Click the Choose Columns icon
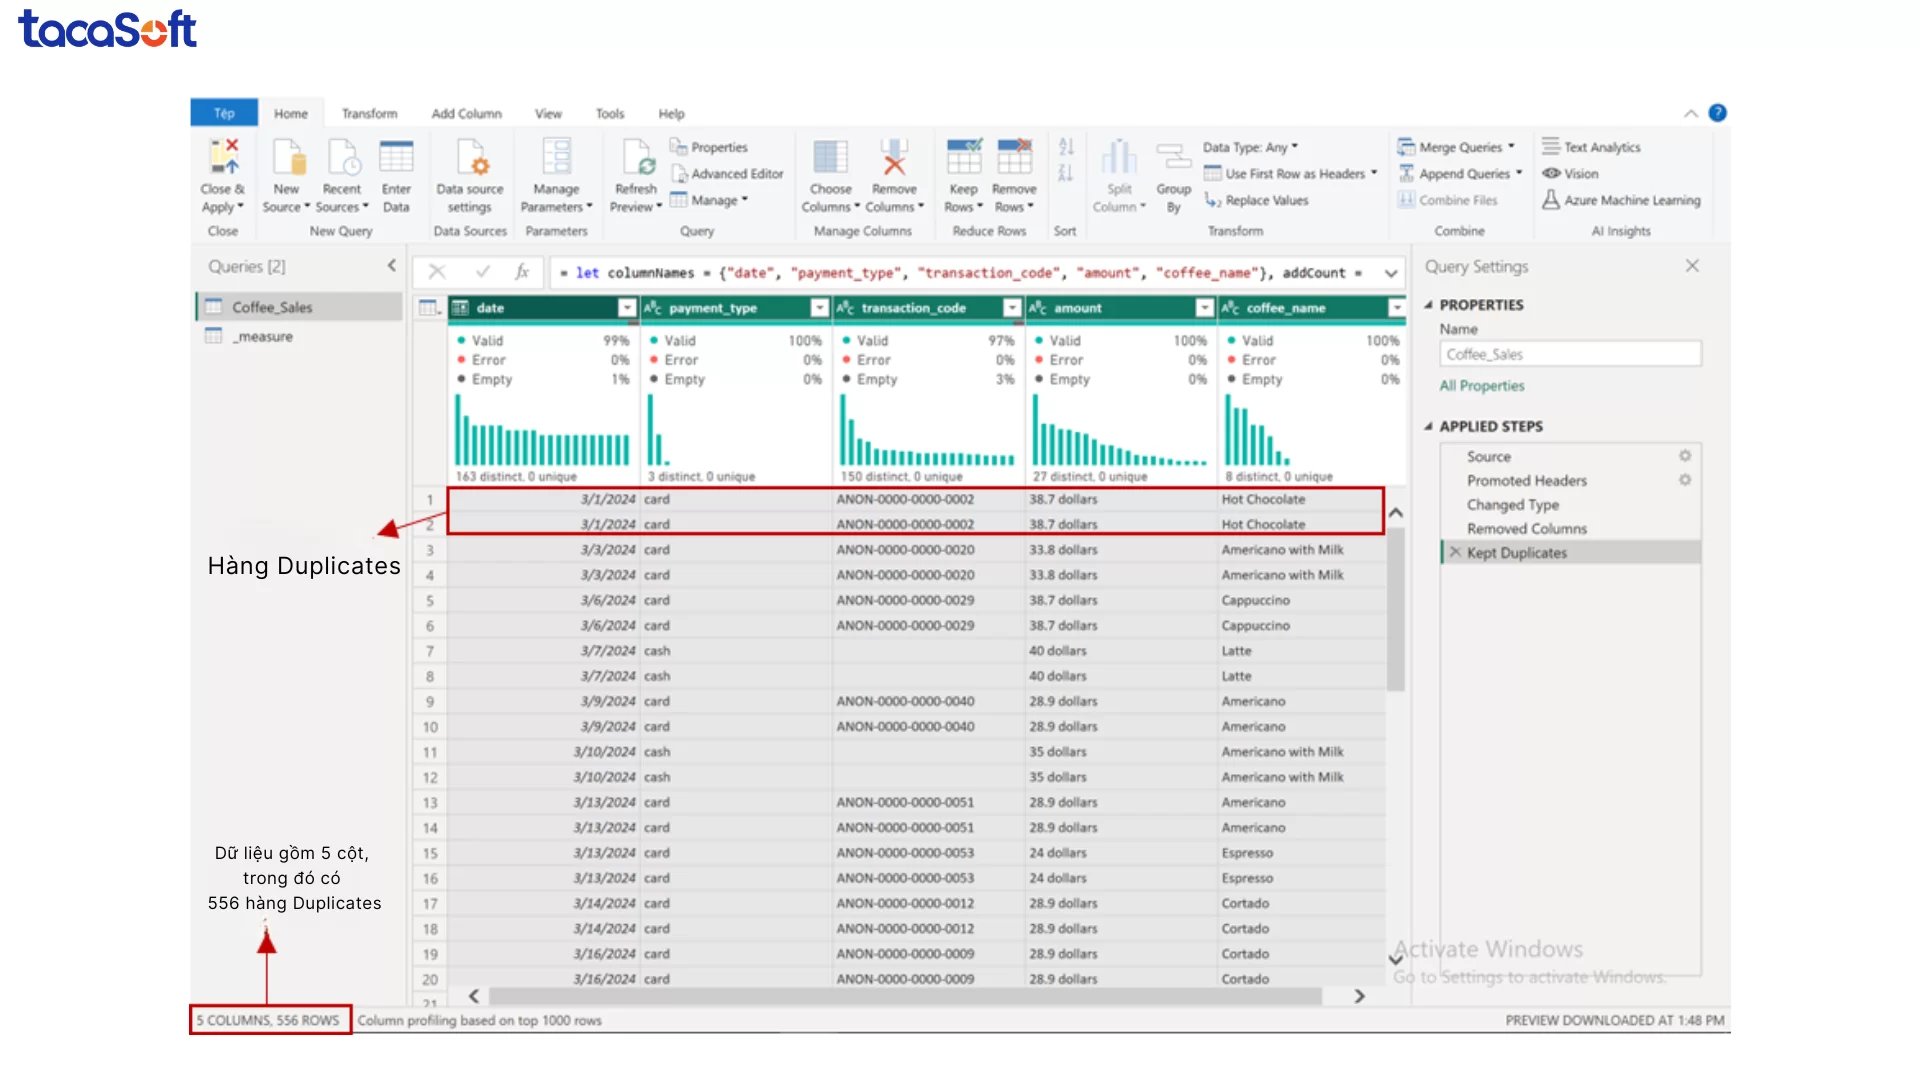The image size is (1920, 1080). pos(830,157)
